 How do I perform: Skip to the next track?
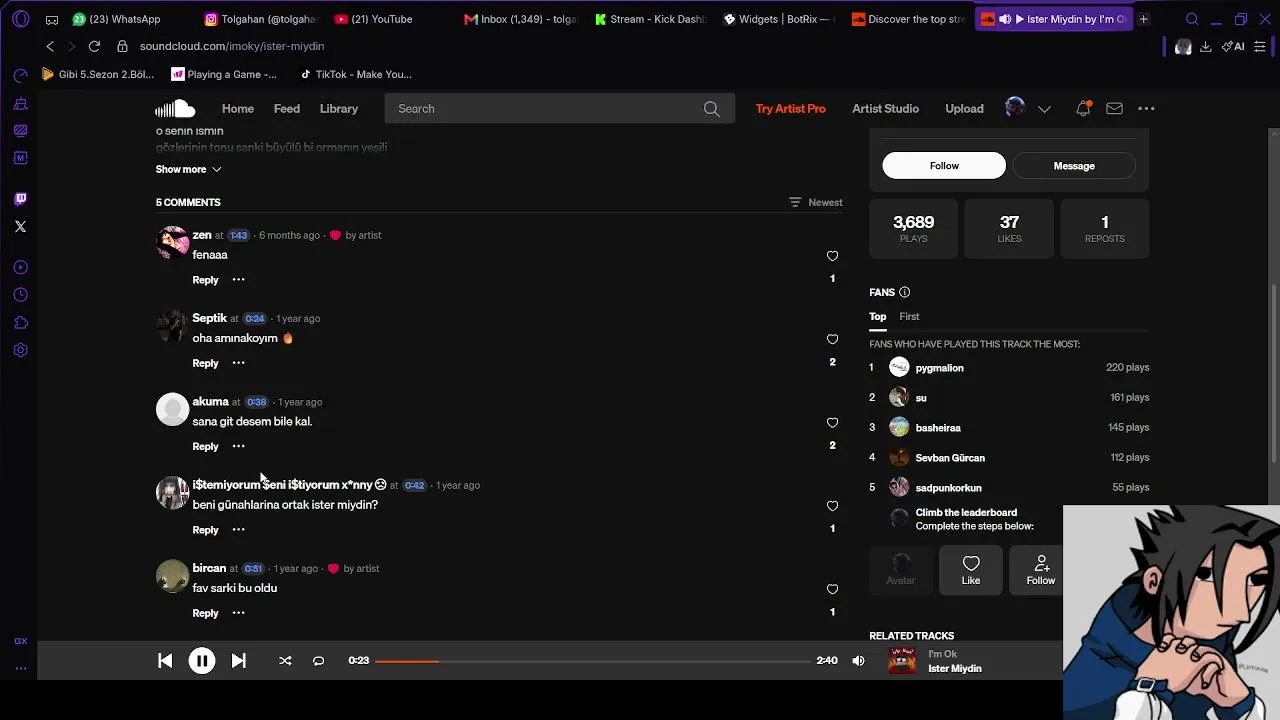coord(238,661)
